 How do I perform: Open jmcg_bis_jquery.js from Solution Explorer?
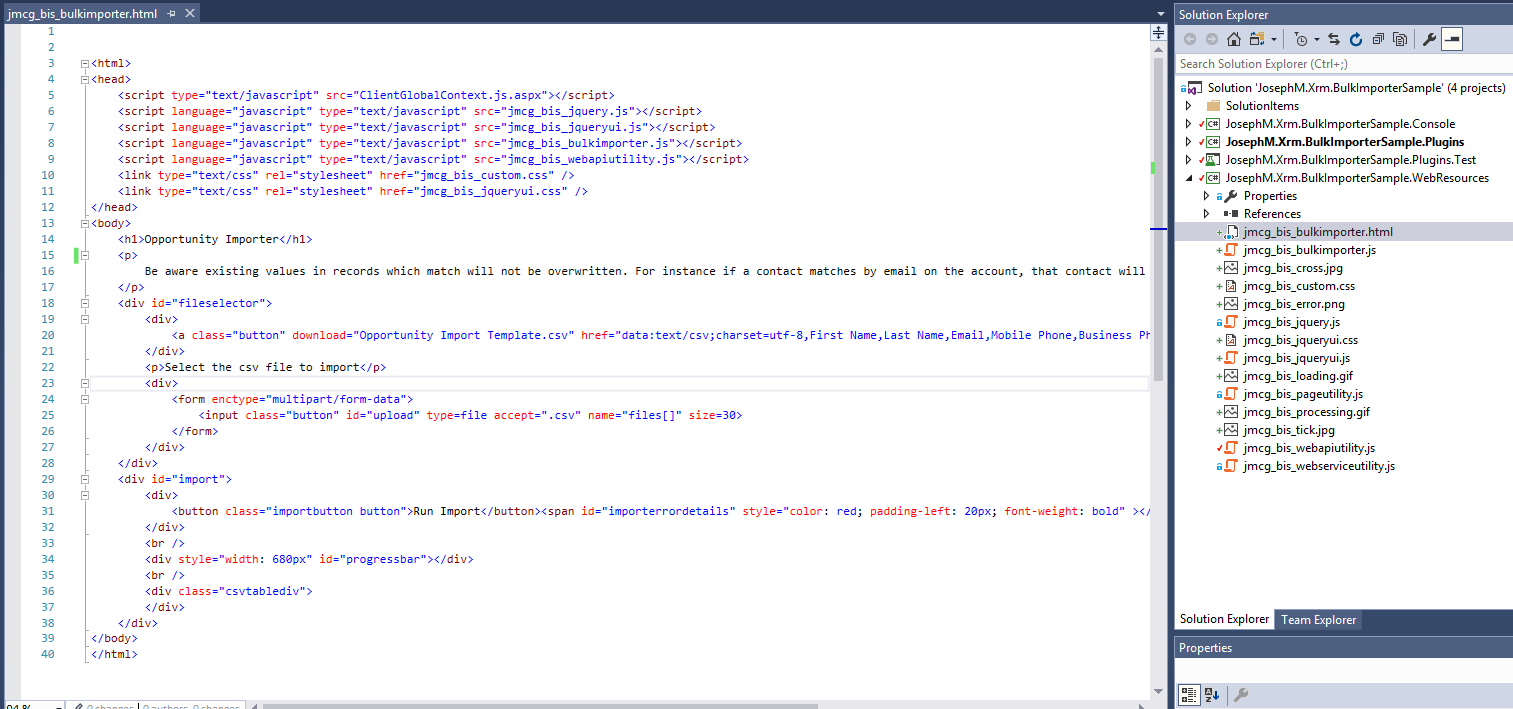(x=1289, y=321)
